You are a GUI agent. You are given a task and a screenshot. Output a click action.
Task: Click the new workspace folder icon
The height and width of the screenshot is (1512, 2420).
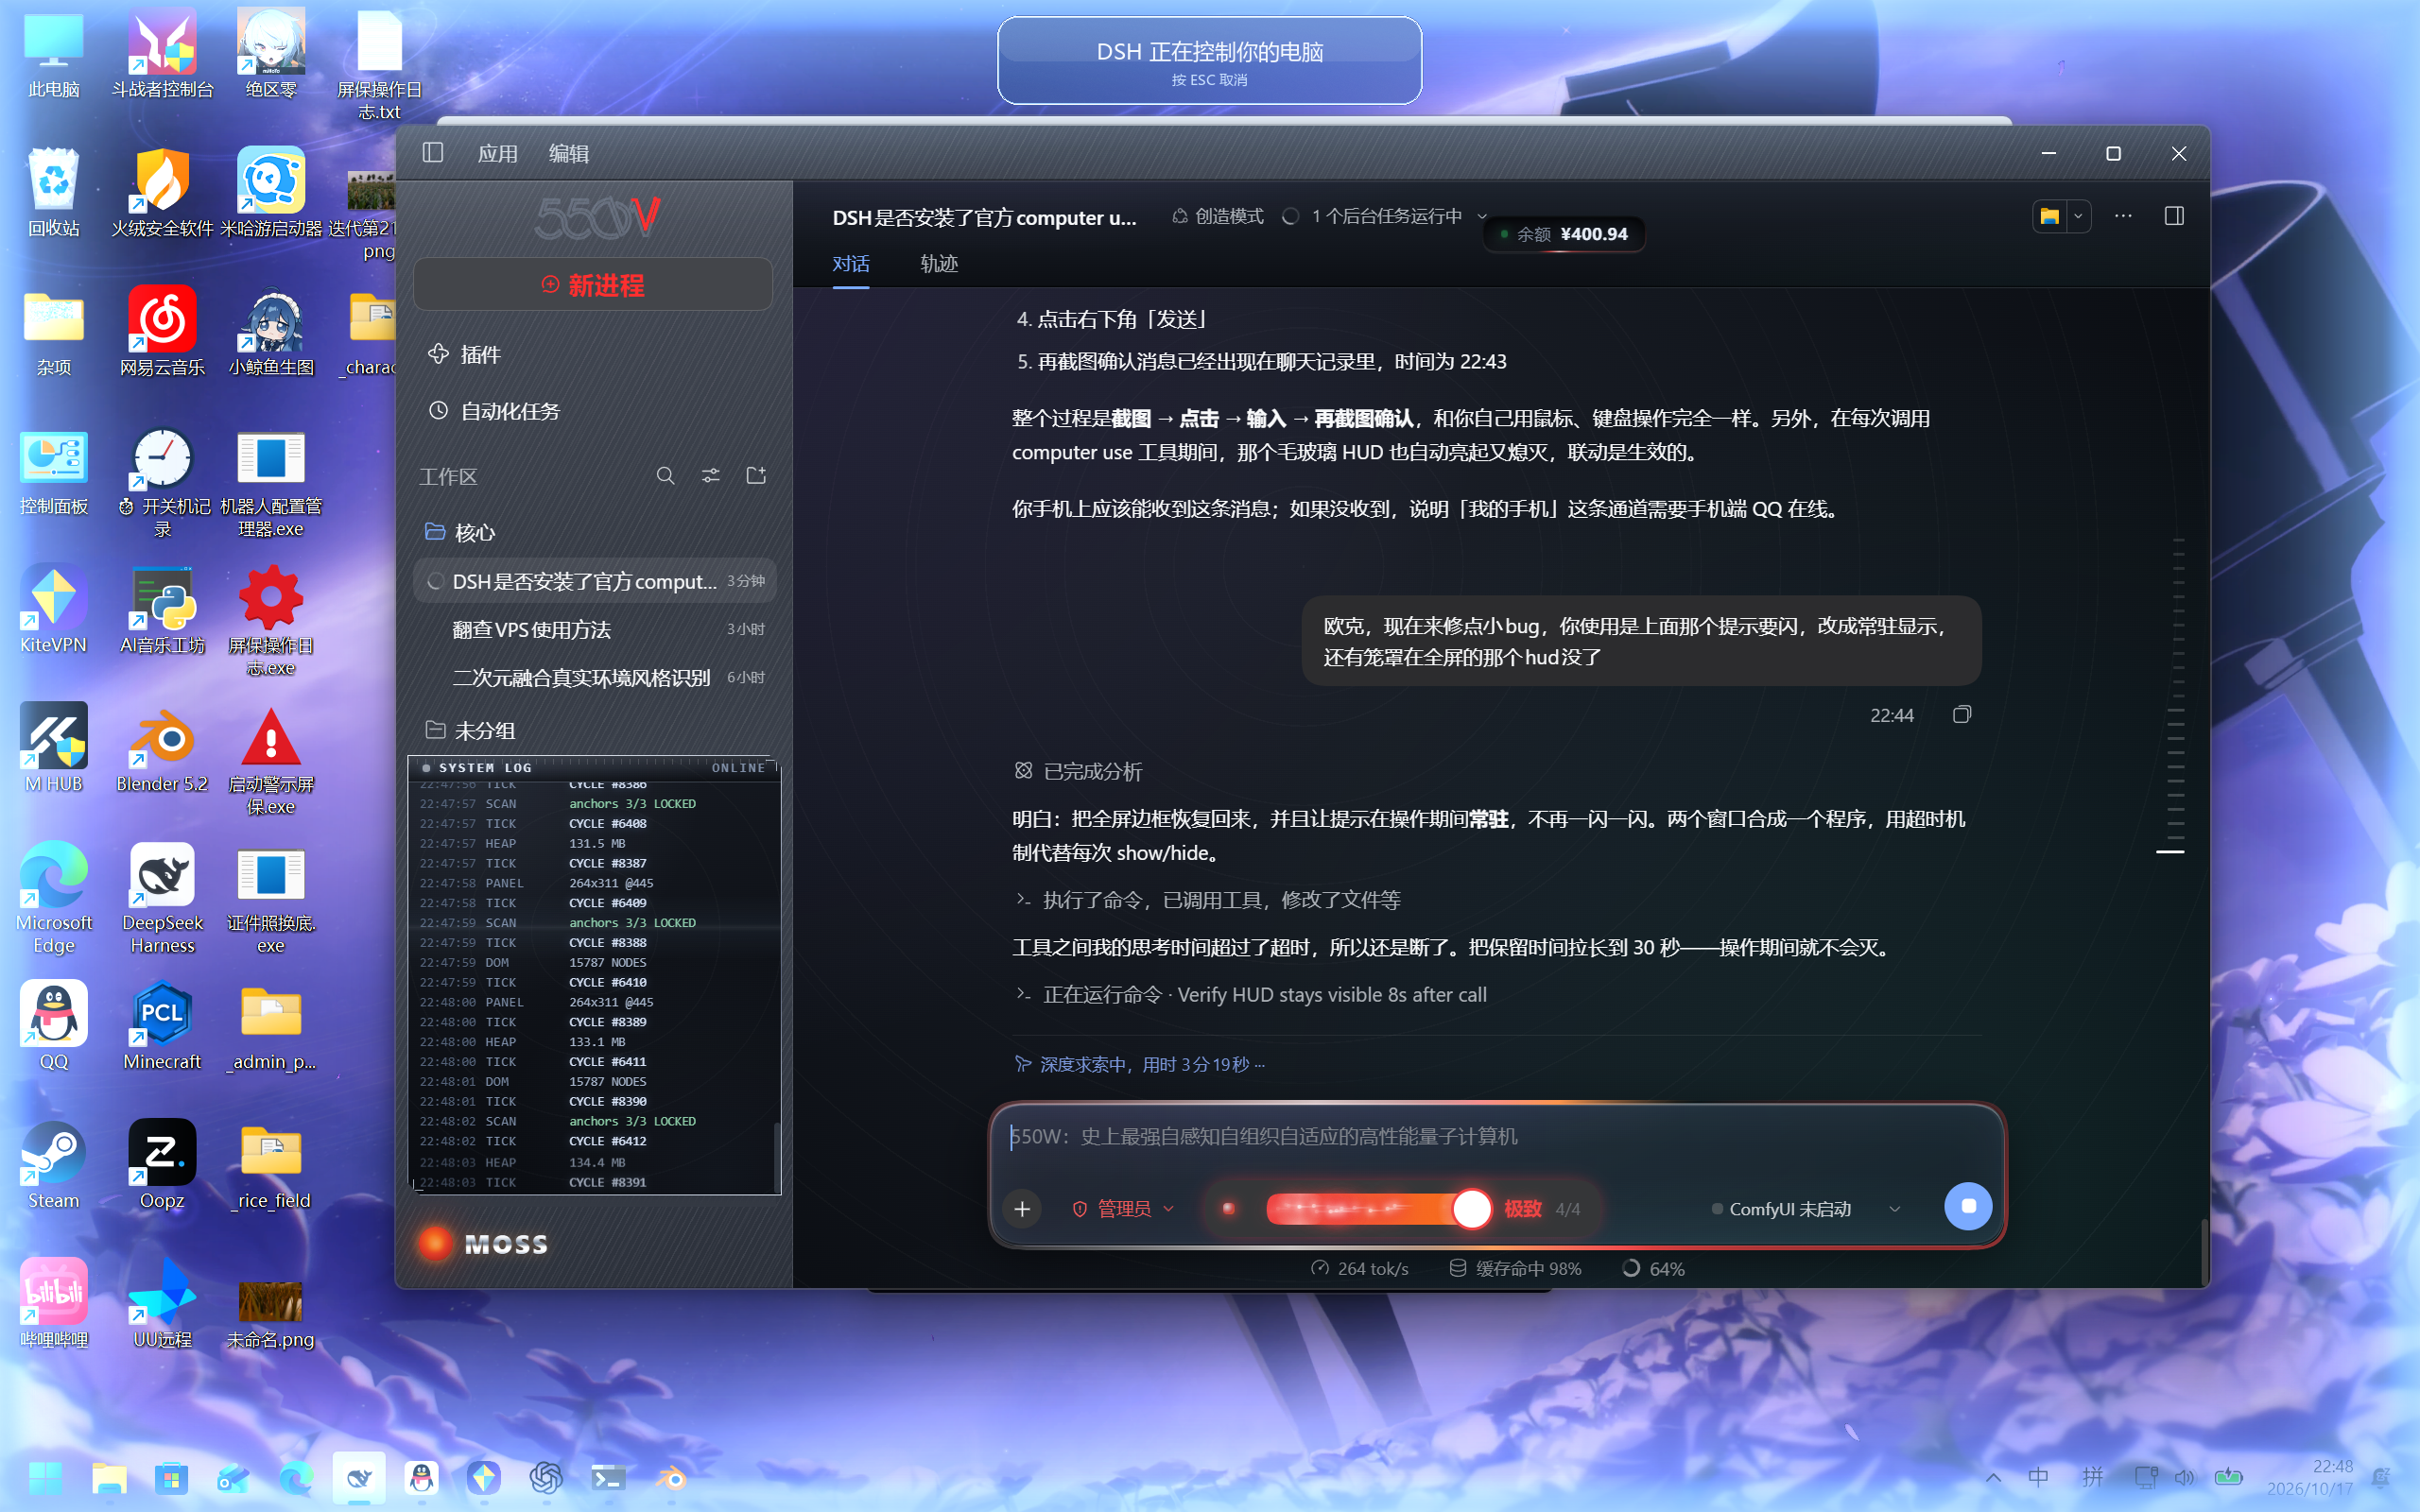pos(756,476)
